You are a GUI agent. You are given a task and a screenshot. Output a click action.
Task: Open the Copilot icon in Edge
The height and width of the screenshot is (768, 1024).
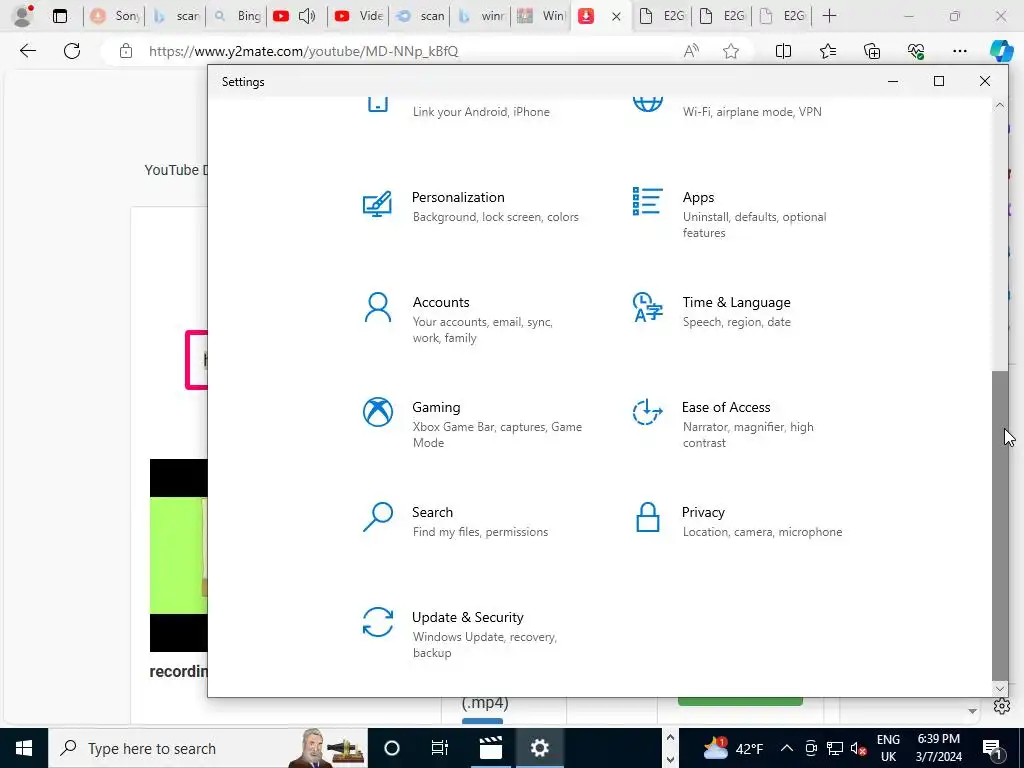click(x=1001, y=51)
